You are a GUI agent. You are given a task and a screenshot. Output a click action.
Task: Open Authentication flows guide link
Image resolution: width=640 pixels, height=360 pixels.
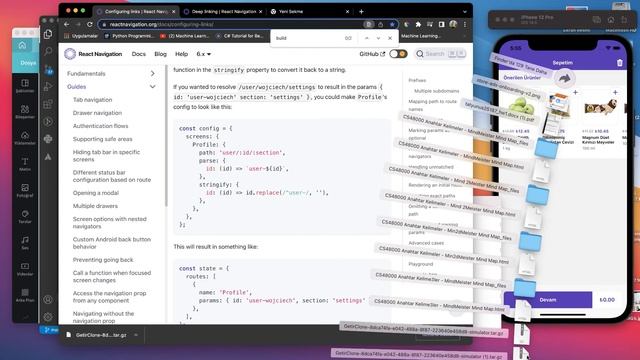pos(100,126)
